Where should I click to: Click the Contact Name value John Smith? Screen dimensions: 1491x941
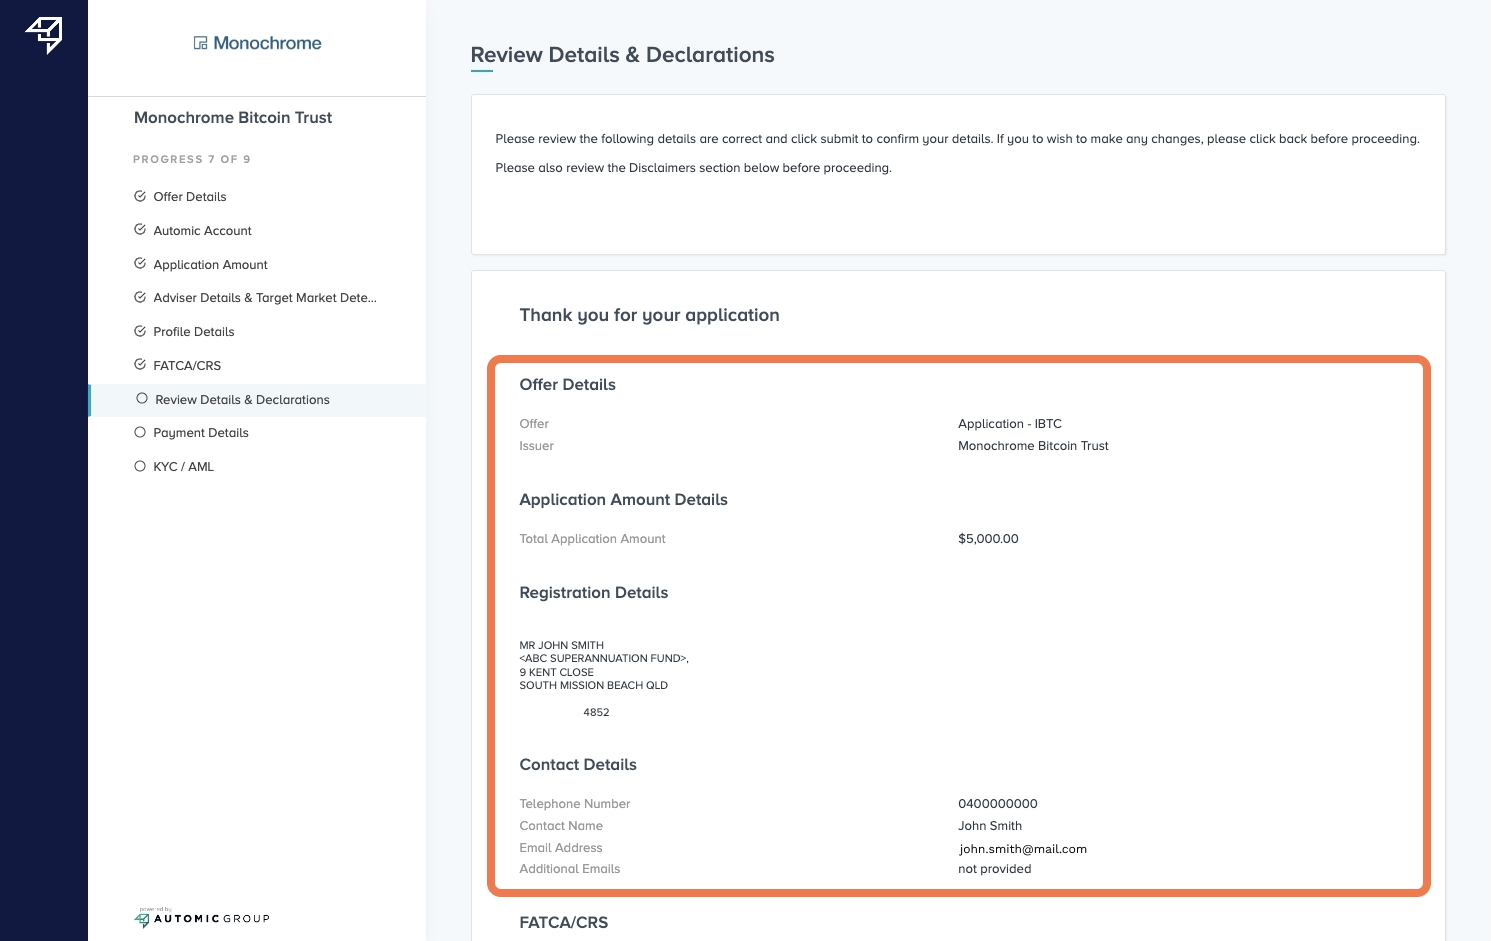[990, 826]
